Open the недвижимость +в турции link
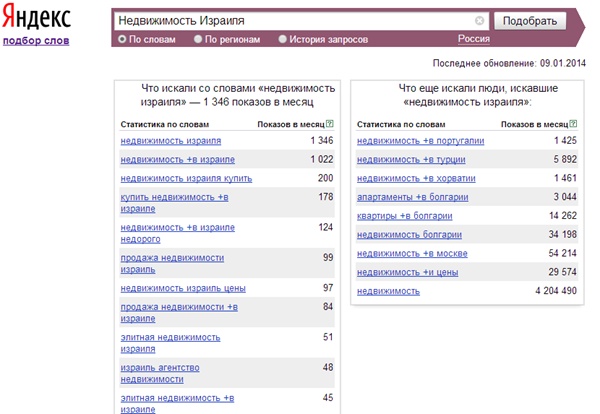Viewport: 600px width, 414px height. [x=411, y=160]
